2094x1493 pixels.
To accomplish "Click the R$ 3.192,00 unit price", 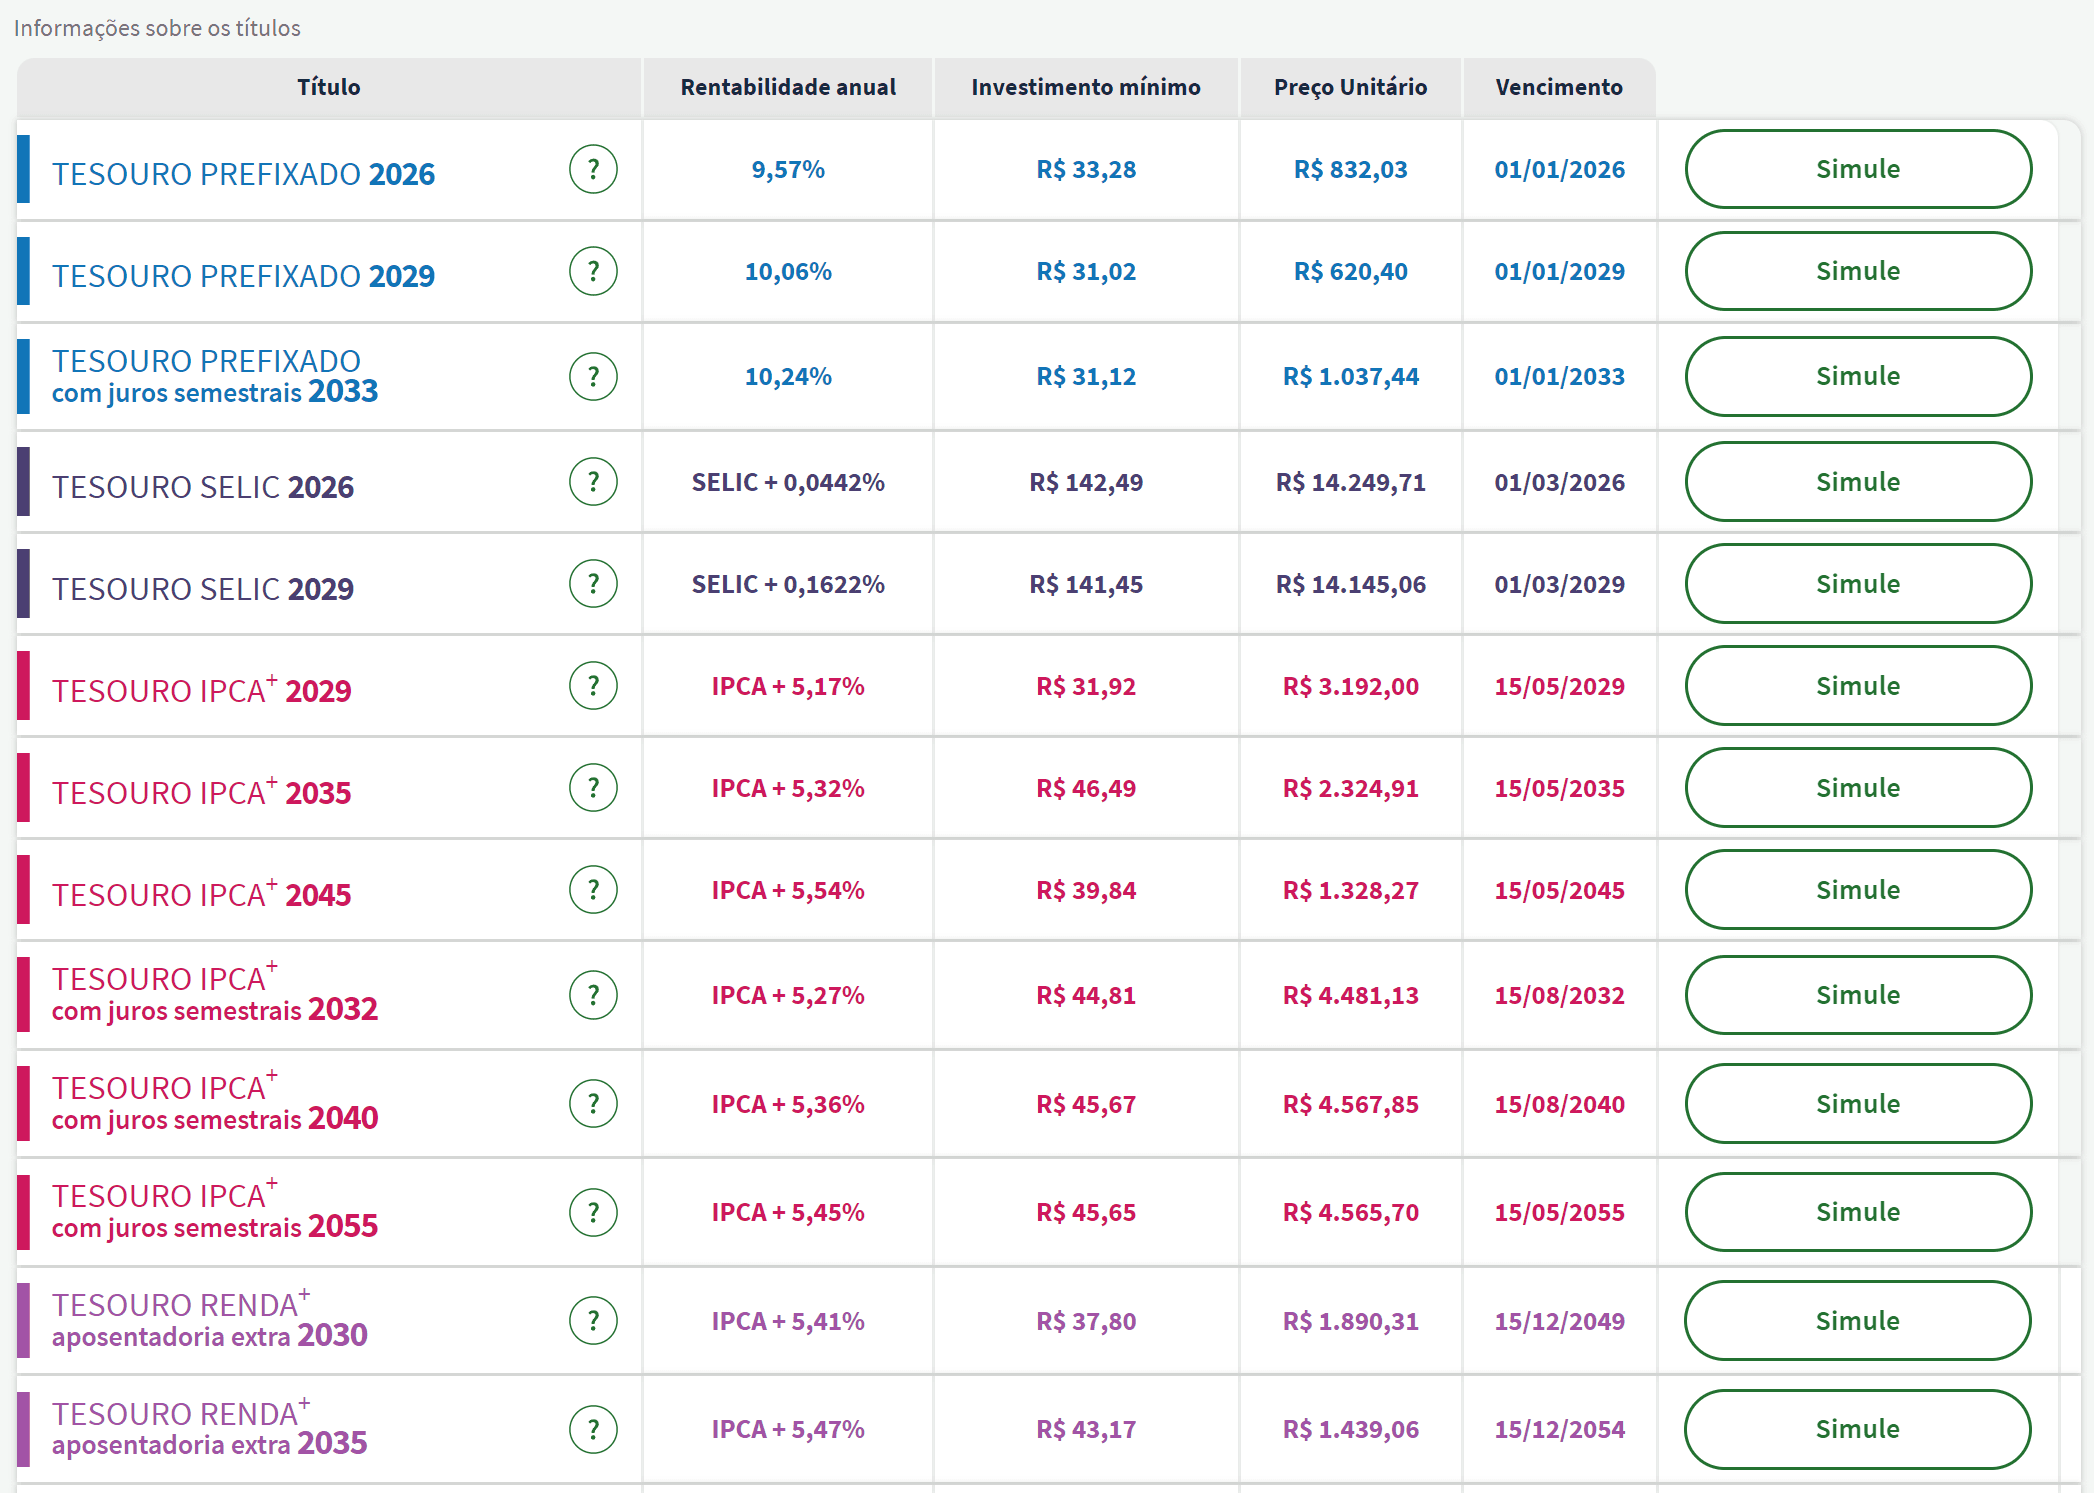I will pos(1351,687).
